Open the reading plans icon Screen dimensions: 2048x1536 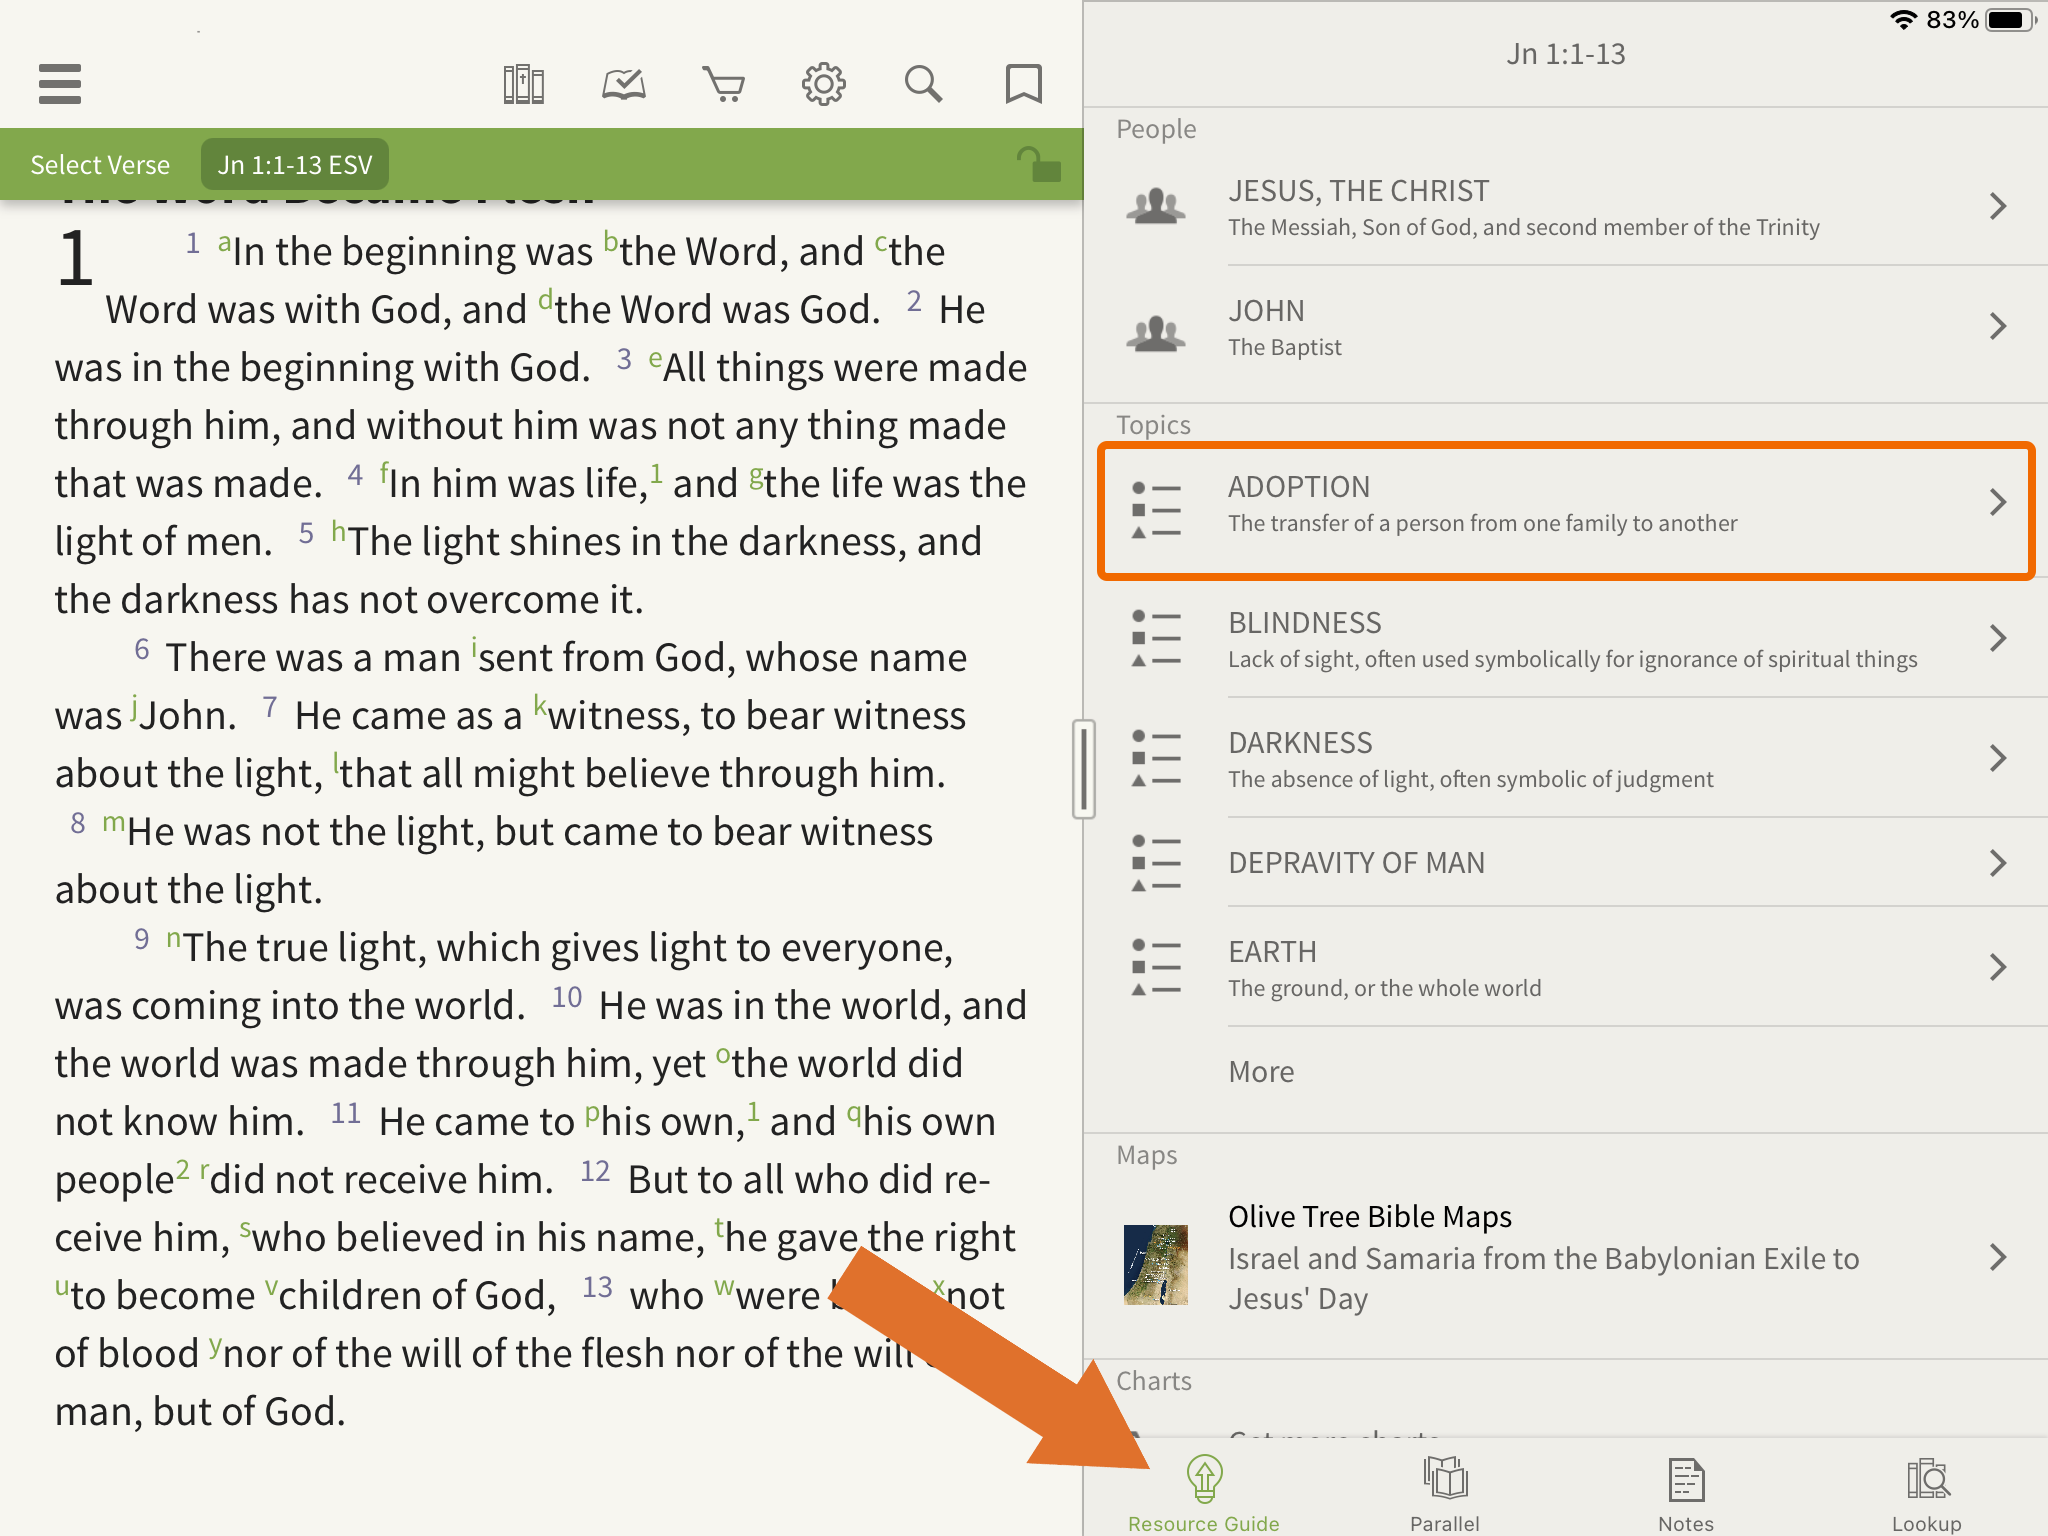pos(623,85)
